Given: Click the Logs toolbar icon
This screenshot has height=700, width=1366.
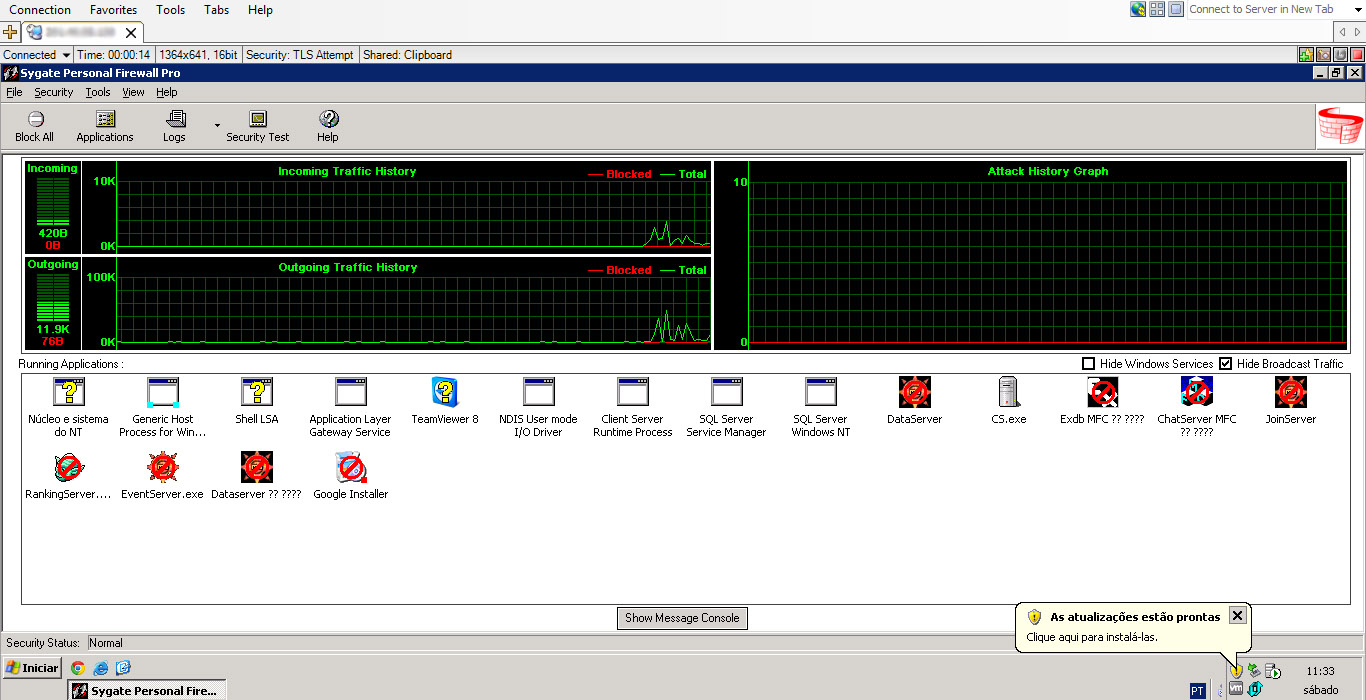Looking at the screenshot, I should coord(174,124).
